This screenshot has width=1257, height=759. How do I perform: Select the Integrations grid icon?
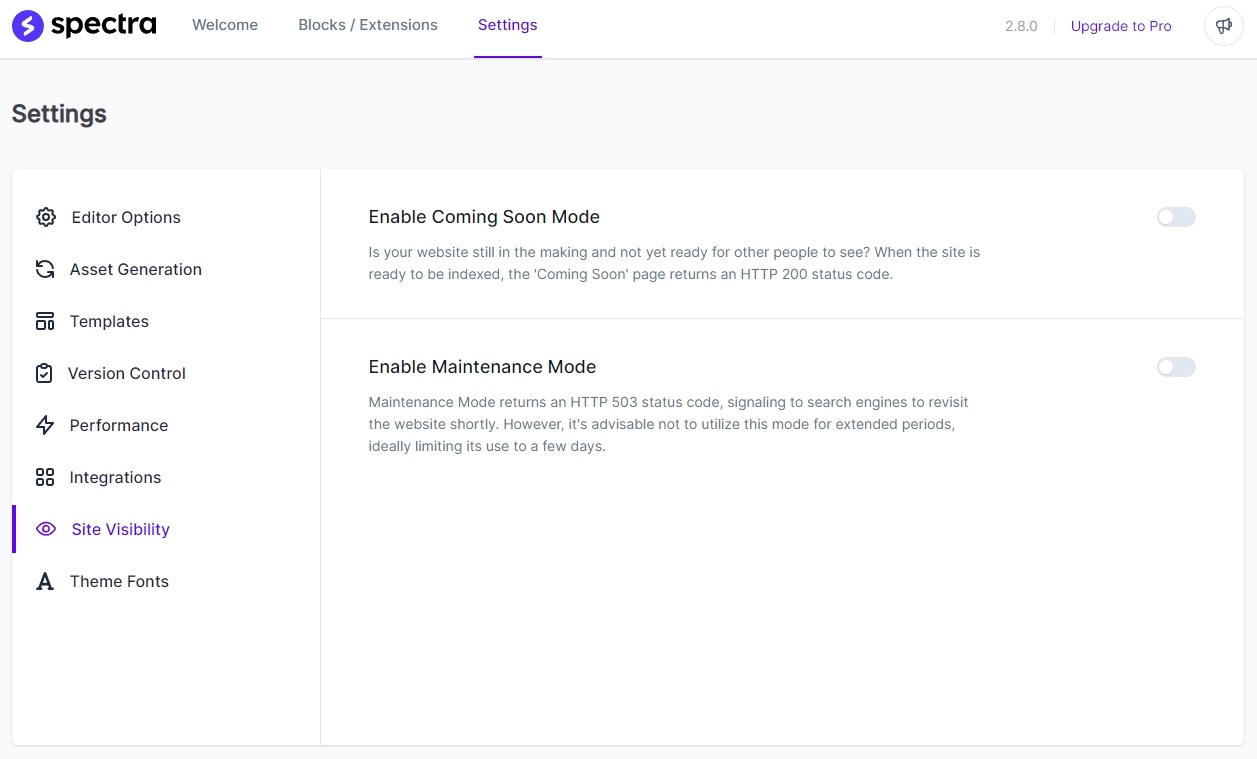point(46,477)
